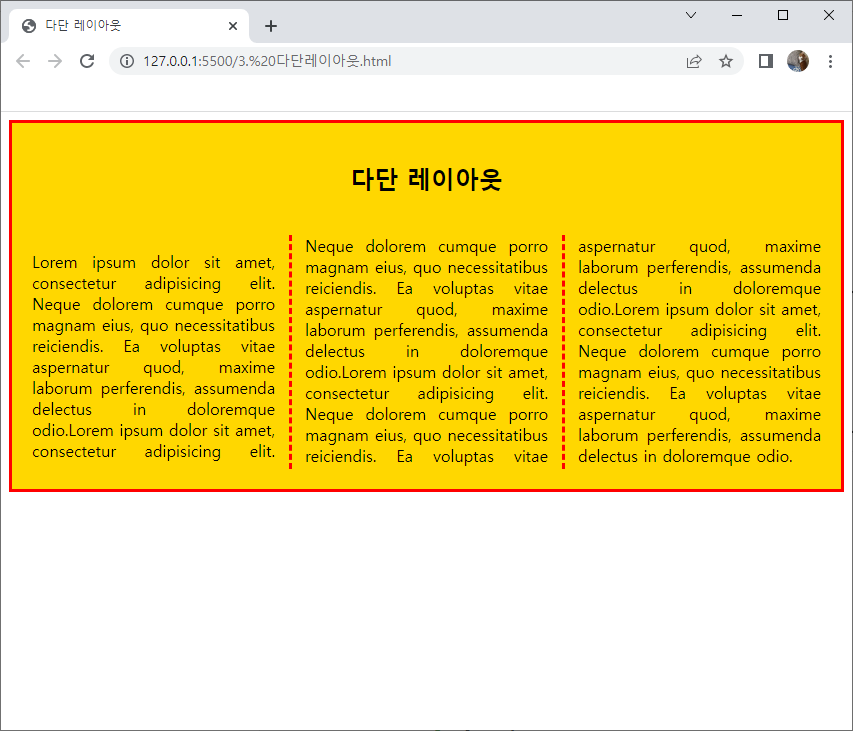Select the 다단 레이아웃 tab
Viewport: 853px width, 731px height.
pos(129,26)
